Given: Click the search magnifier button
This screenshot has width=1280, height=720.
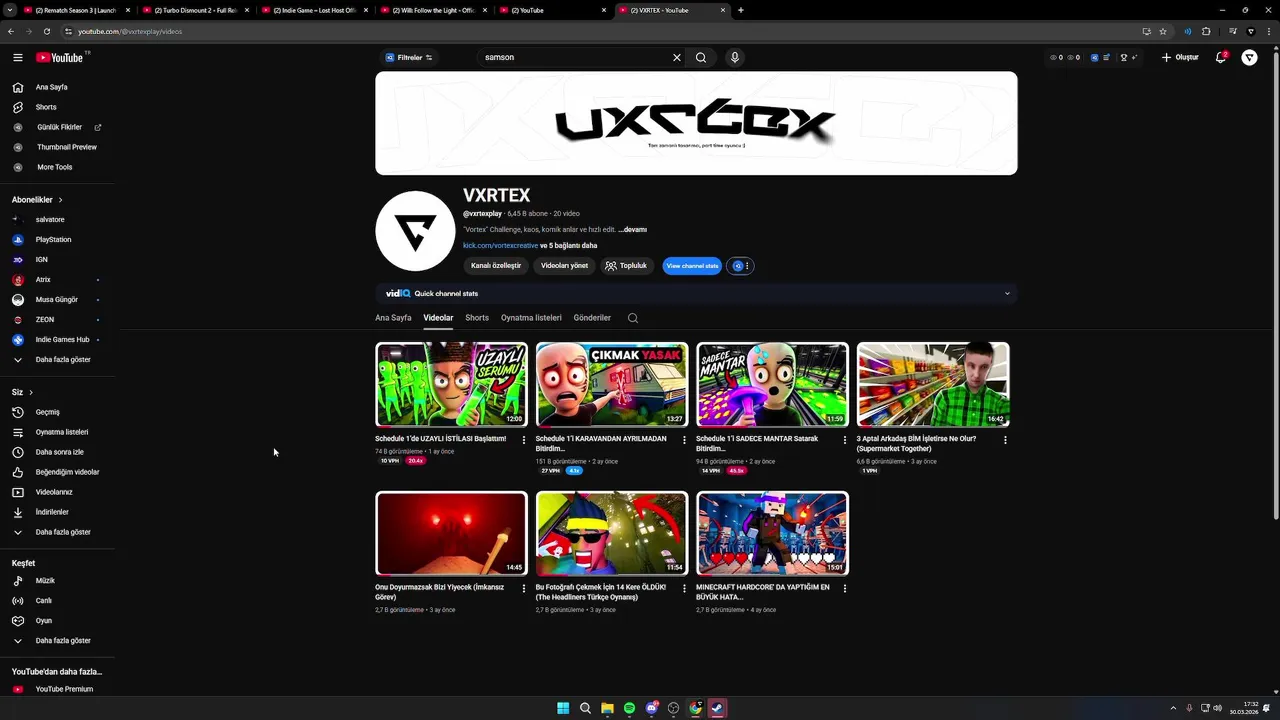Looking at the screenshot, I should [x=701, y=57].
